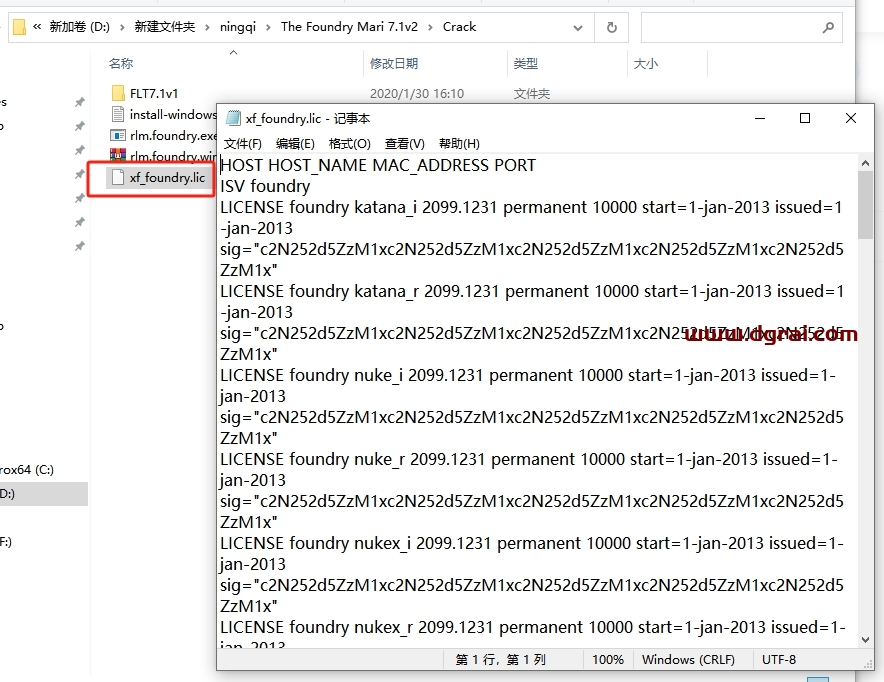Click the search magnifier icon in Explorer

point(828,27)
